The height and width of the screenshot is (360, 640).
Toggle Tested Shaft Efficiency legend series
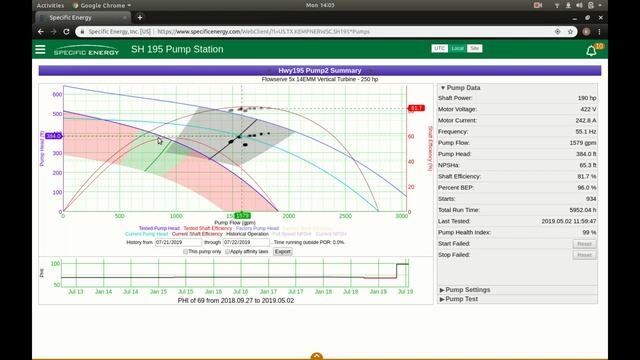(208, 228)
